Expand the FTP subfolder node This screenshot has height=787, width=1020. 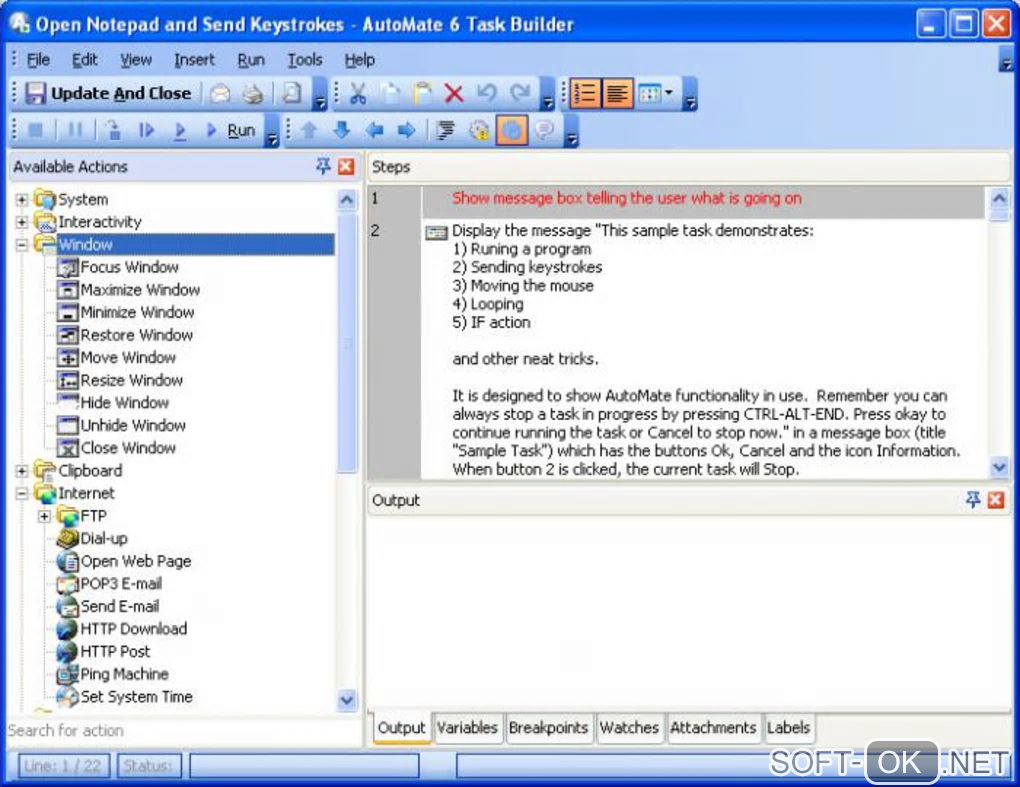(44, 516)
